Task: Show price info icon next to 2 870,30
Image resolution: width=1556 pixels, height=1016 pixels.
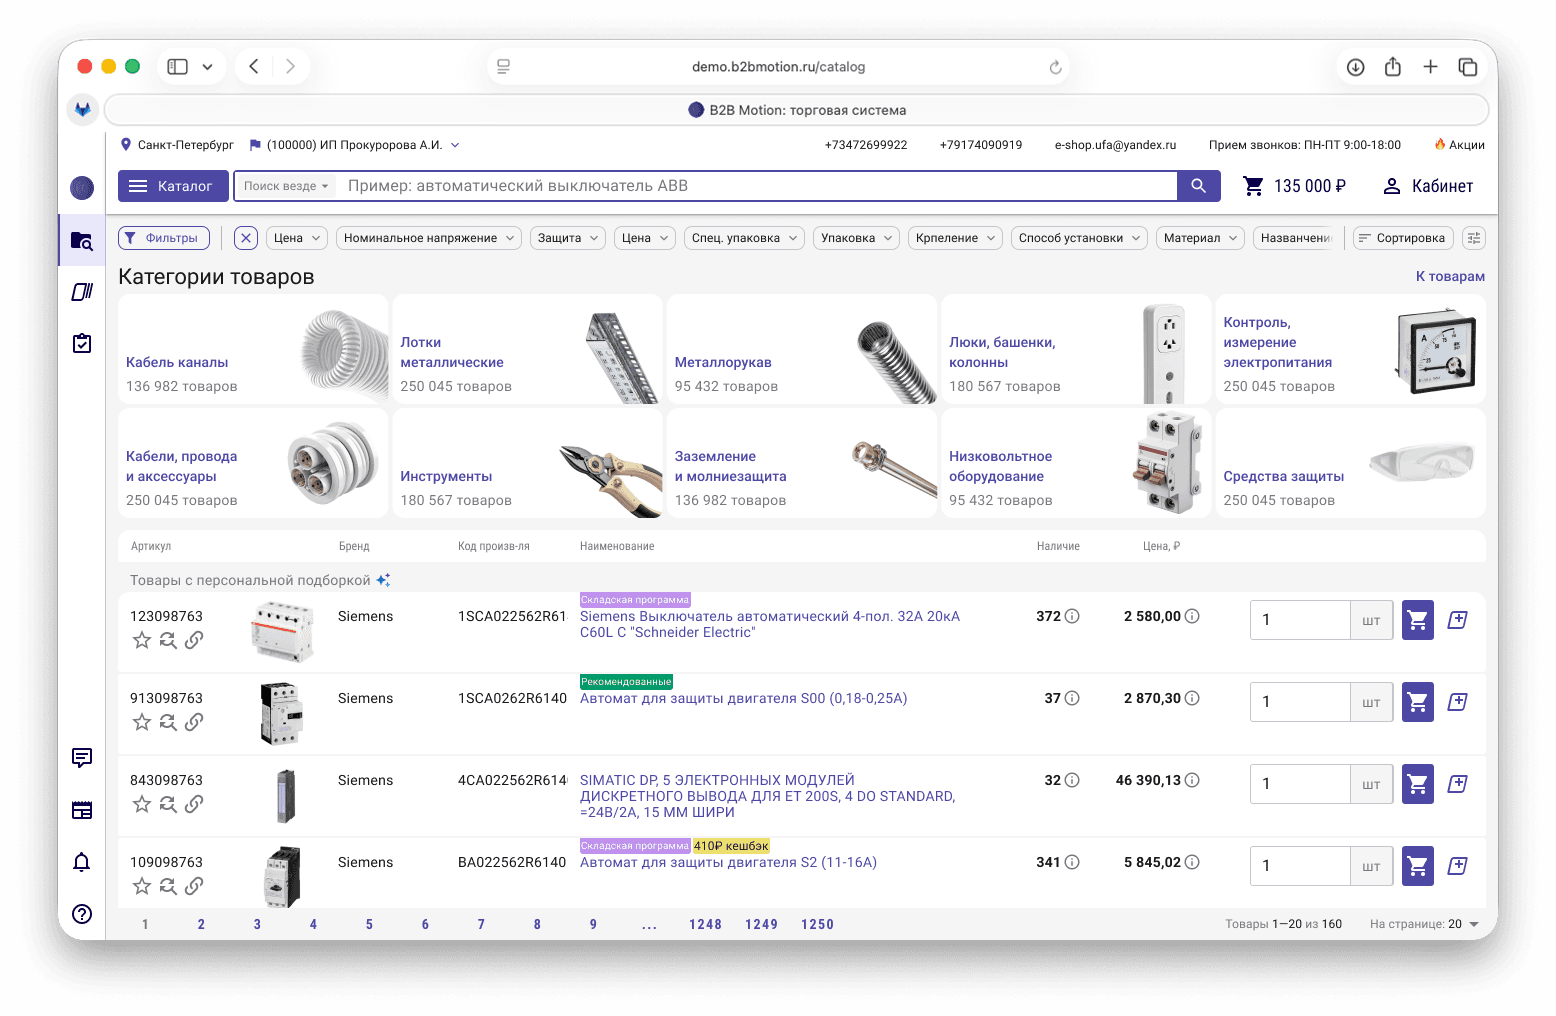Action: click(x=1192, y=698)
